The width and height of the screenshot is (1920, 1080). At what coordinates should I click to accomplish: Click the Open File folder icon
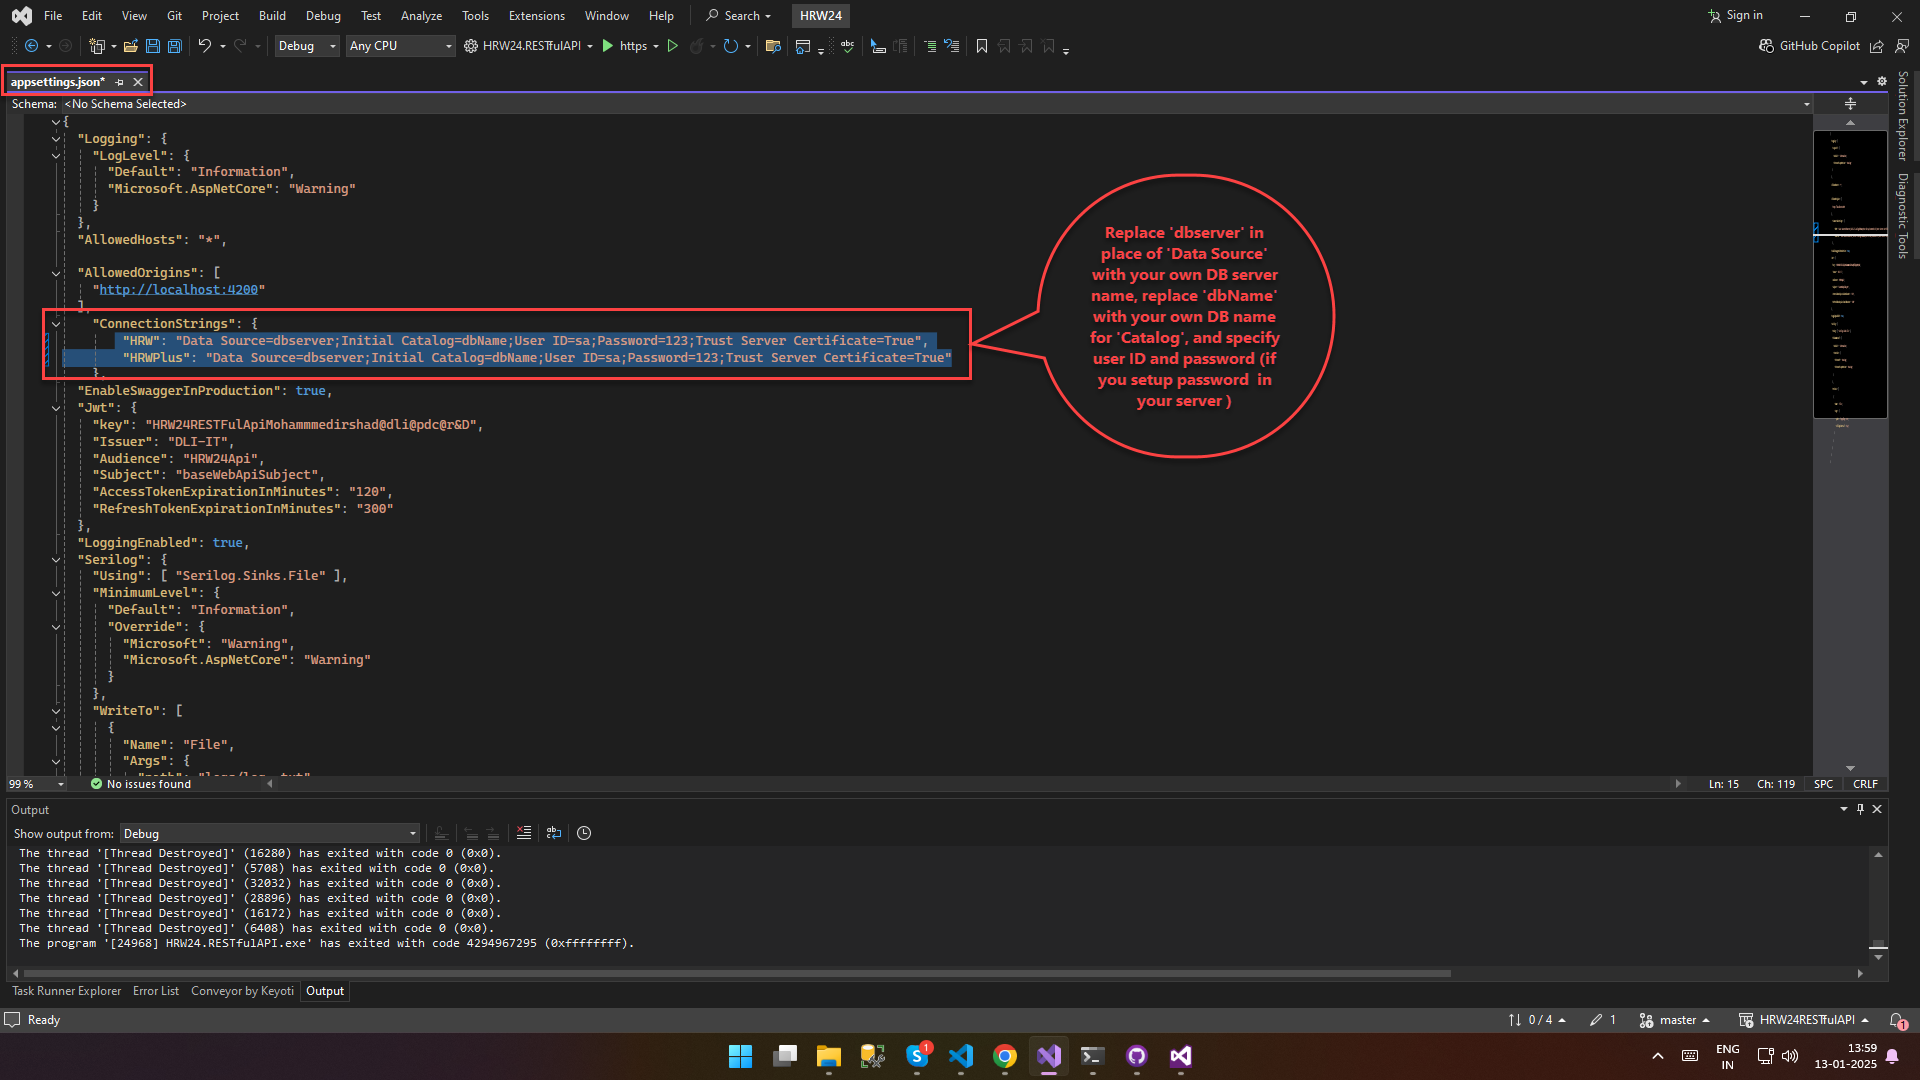130,46
